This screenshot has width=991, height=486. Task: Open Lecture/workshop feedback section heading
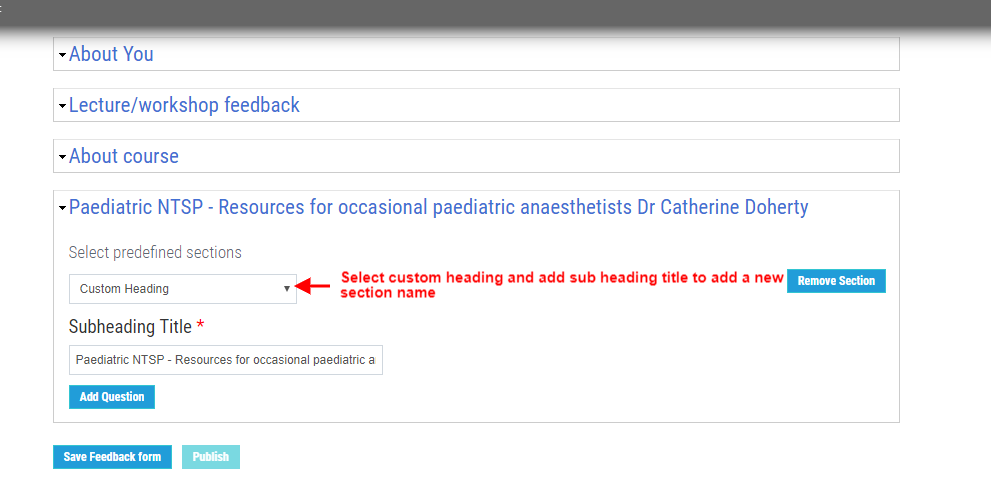pos(184,105)
